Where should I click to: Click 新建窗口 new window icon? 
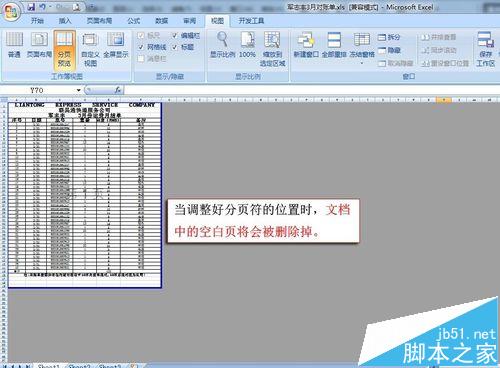[306, 45]
